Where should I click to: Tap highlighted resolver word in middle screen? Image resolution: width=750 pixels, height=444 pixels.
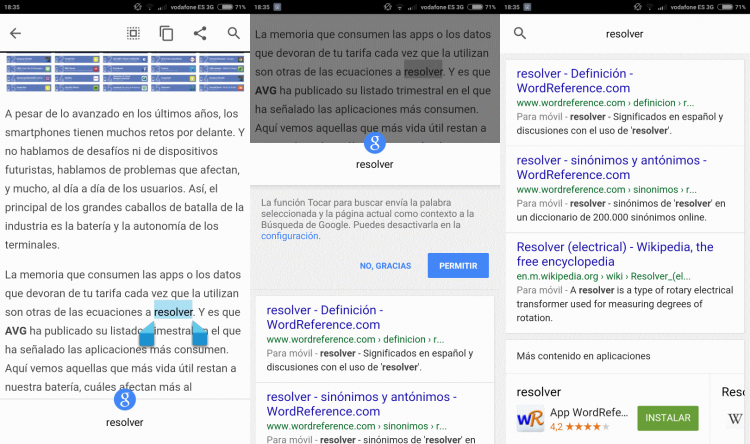coord(423,72)
